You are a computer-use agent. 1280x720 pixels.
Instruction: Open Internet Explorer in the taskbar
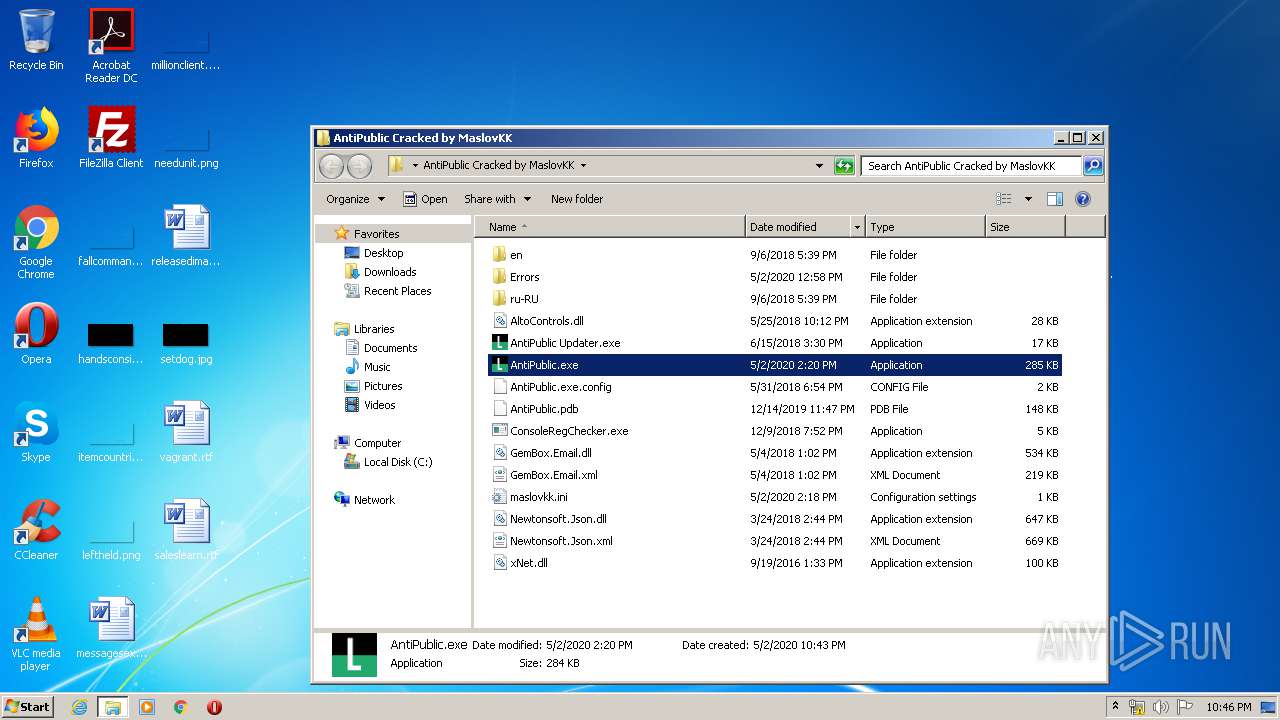click(79, 707)
